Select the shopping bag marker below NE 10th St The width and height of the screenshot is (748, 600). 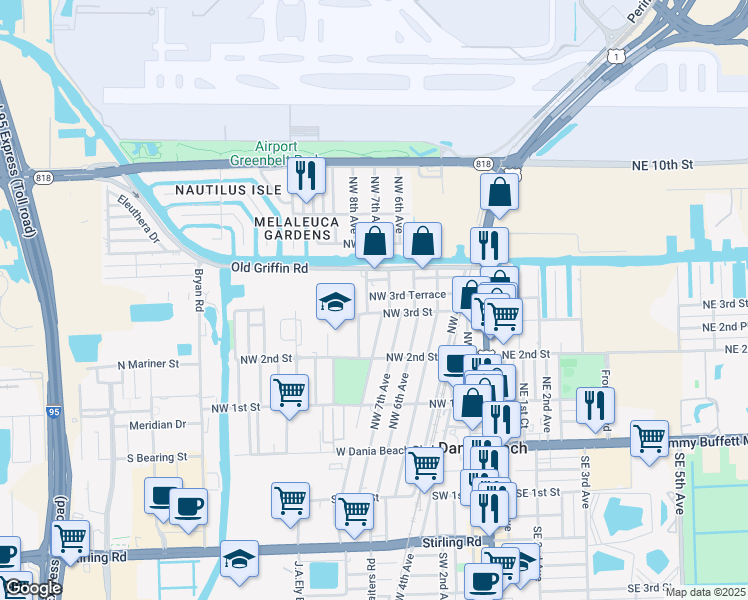[499, 193]
